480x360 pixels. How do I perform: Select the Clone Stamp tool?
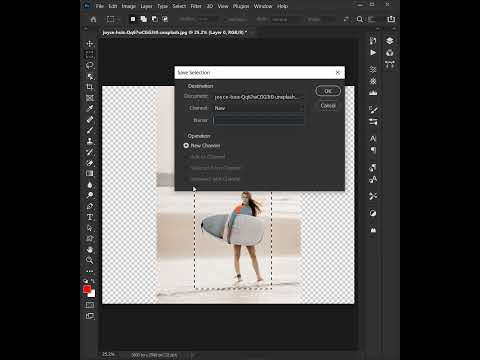point(90,141)
